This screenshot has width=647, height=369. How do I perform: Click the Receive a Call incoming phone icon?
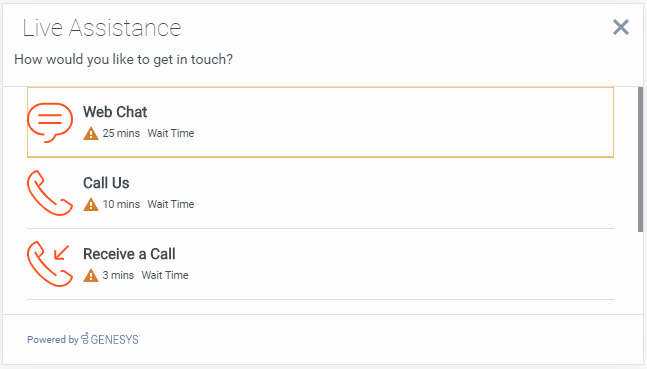tap(50, 264)
